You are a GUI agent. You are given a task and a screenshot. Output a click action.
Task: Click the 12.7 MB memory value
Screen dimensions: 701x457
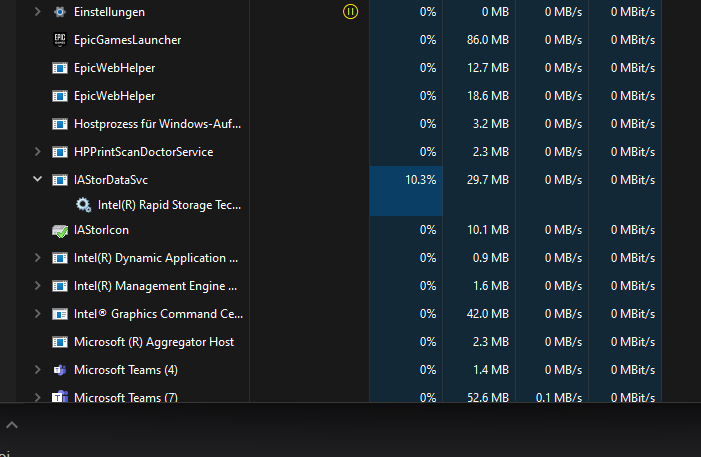coord(488,68)
